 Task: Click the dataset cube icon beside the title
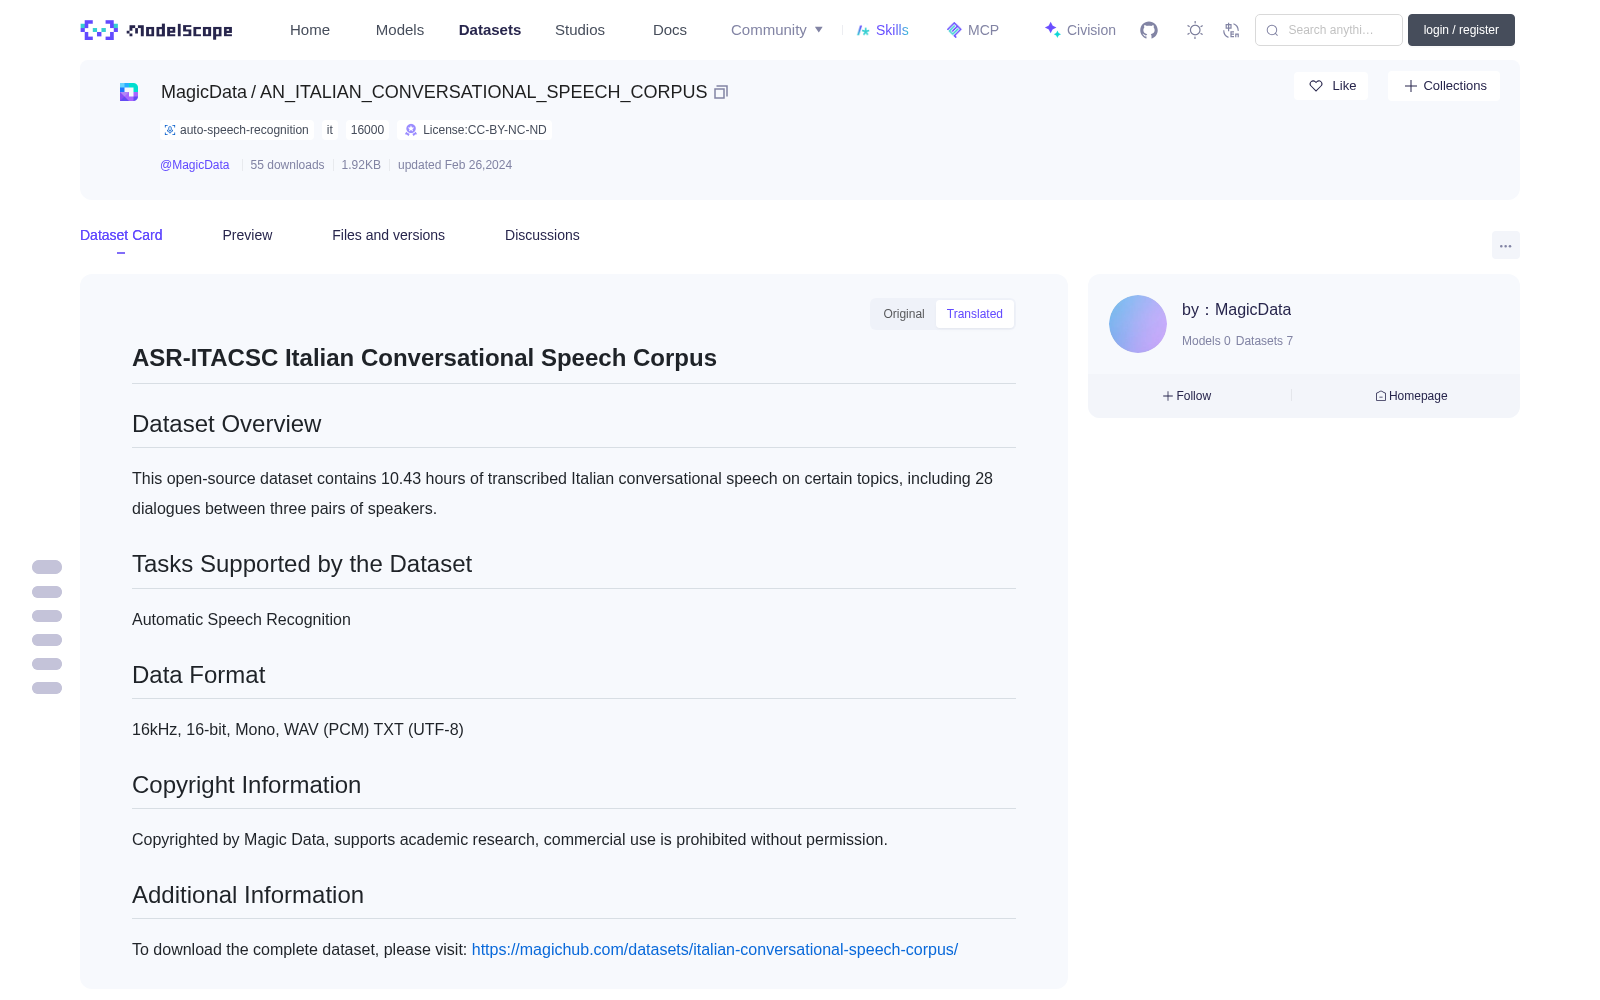129,92
